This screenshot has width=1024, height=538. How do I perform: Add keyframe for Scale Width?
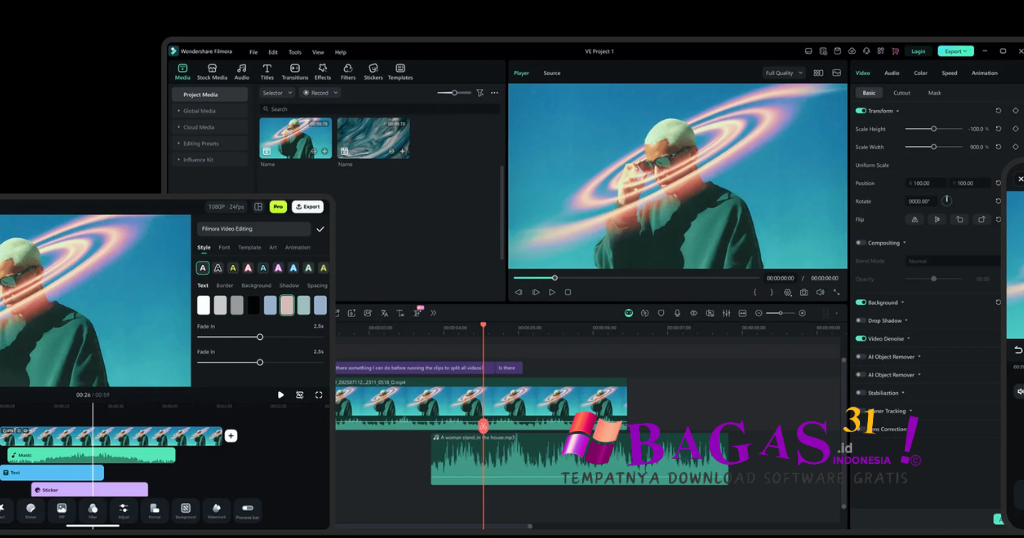(x=1015, y=147)
